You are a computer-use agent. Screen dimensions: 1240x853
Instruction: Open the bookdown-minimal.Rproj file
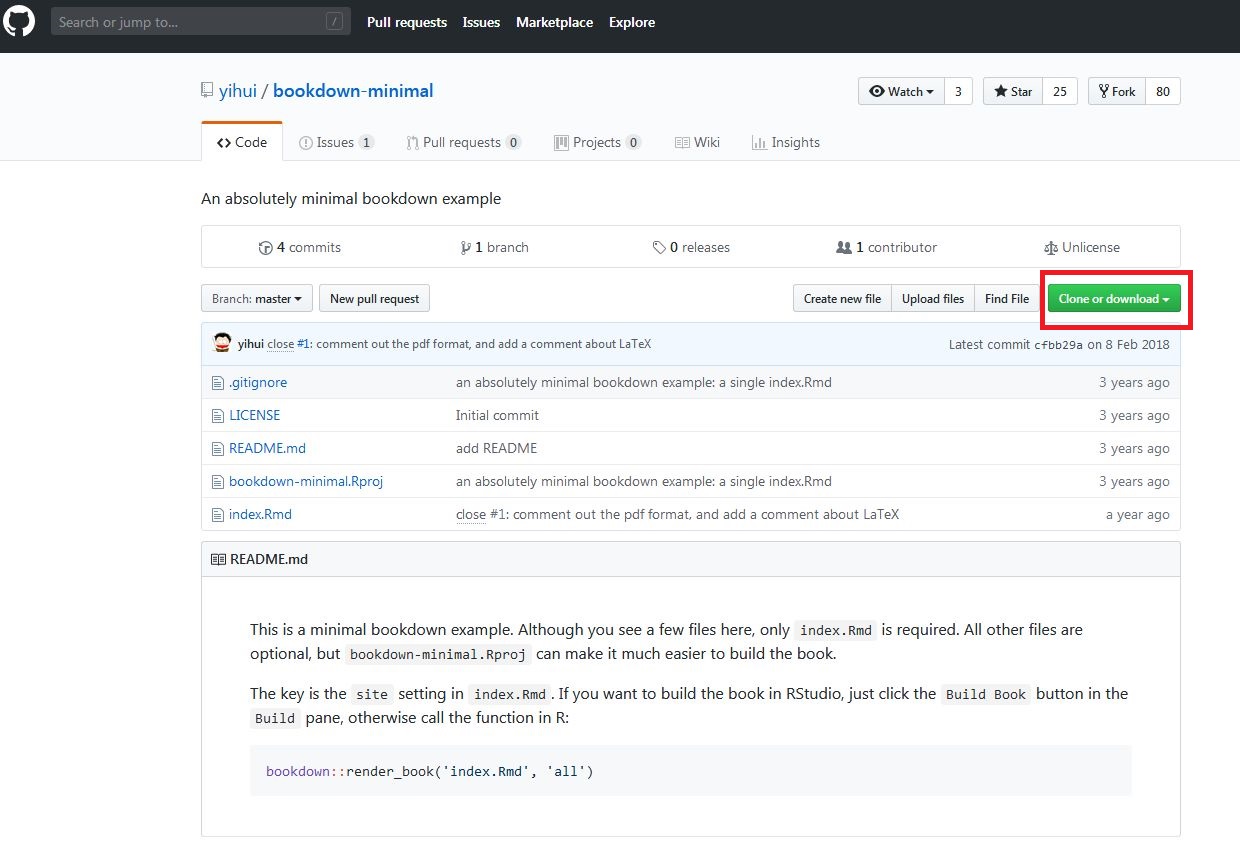(x=306, y=482)
